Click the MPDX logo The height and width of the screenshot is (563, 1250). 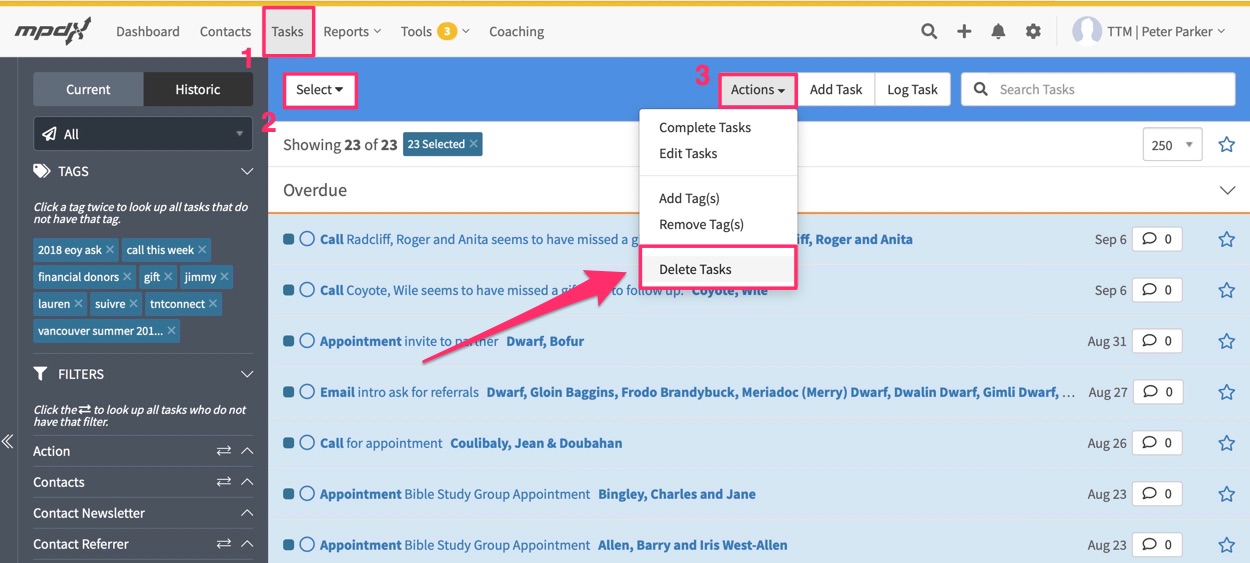(x=53, y=31)
